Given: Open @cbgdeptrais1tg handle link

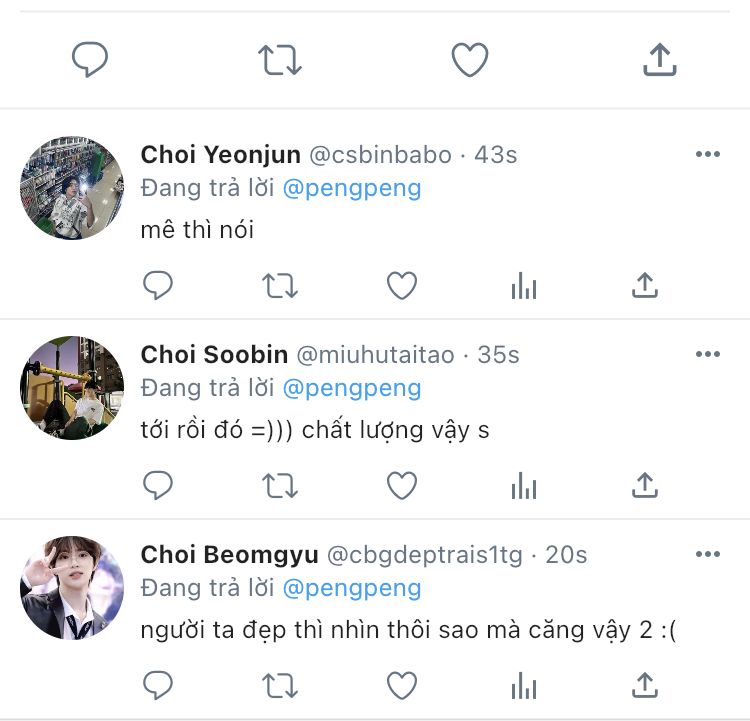Looking at the screenshot, I should (x=425, y=554).
